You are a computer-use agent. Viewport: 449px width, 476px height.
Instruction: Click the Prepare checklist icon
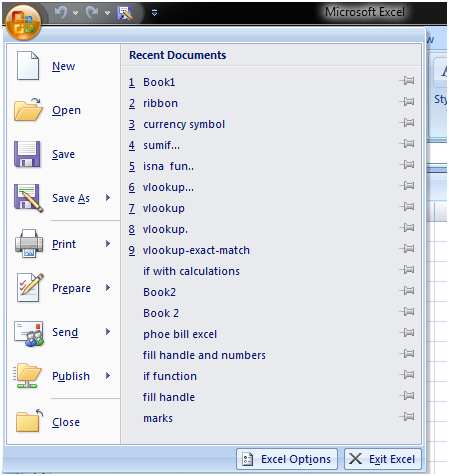pyautogui.click(x=30, y=287)
